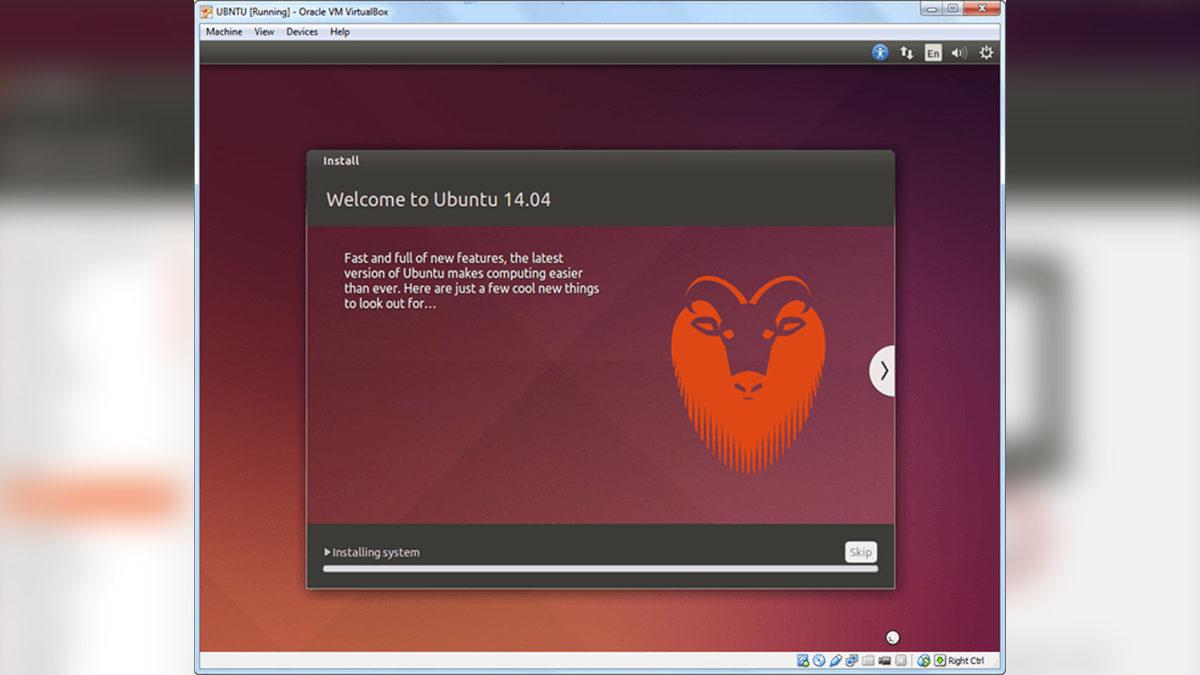Click the hard disk icon in VirtualBox status bar
Viewport: 1200px width, 675px height.
(x=801, y=660)
